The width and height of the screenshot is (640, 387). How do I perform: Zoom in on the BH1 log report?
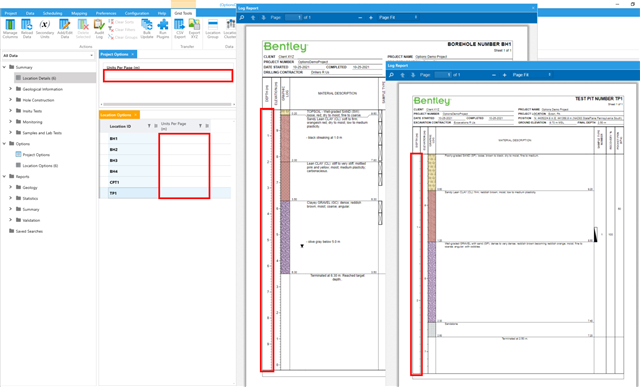(371, 18)
